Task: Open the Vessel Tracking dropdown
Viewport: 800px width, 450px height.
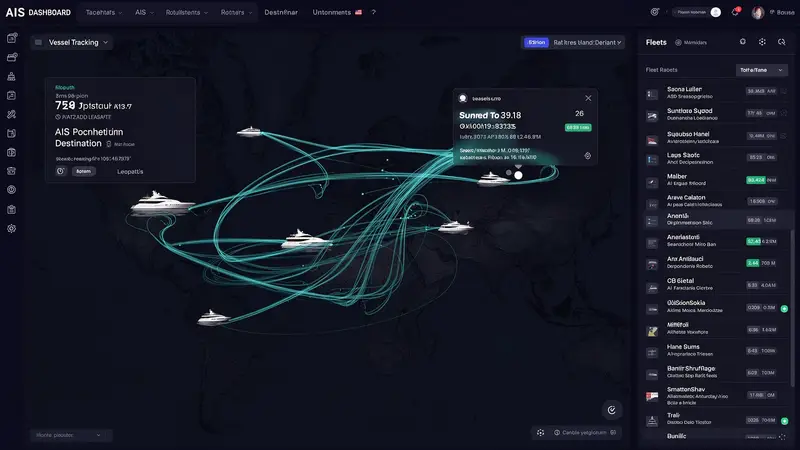Action: click(72, 42)
